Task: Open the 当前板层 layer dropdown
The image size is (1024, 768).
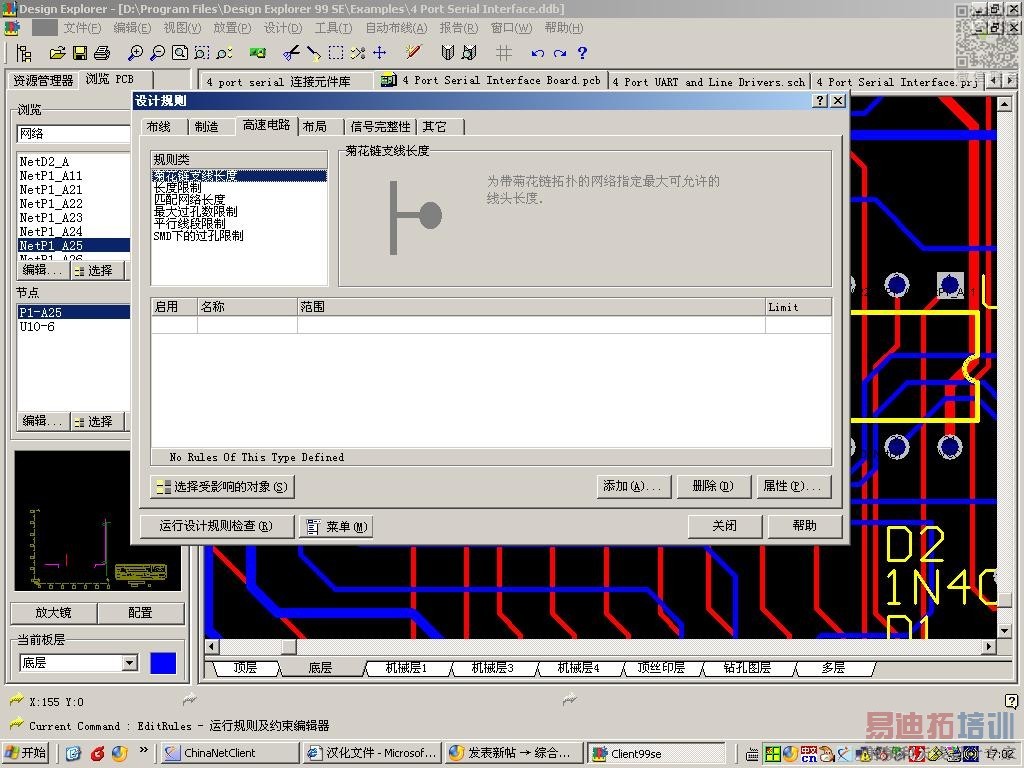Action: point(129,663)
